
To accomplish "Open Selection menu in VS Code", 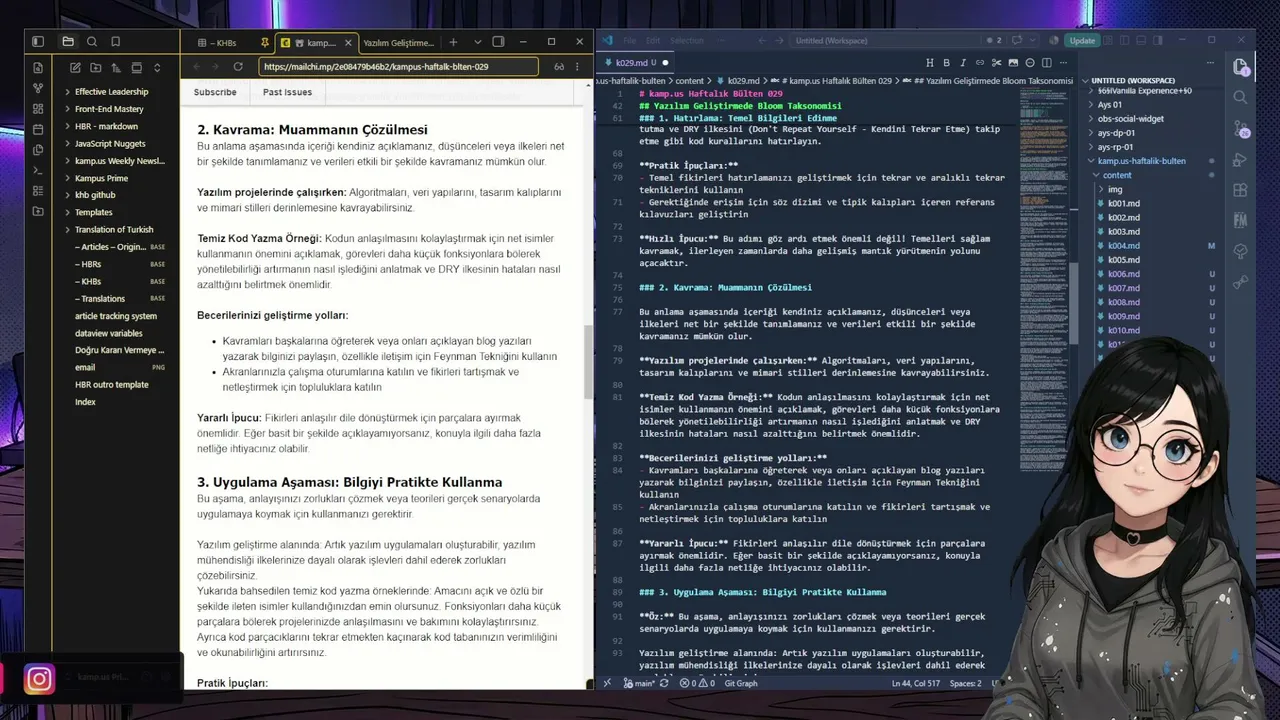I will (687, 41).
